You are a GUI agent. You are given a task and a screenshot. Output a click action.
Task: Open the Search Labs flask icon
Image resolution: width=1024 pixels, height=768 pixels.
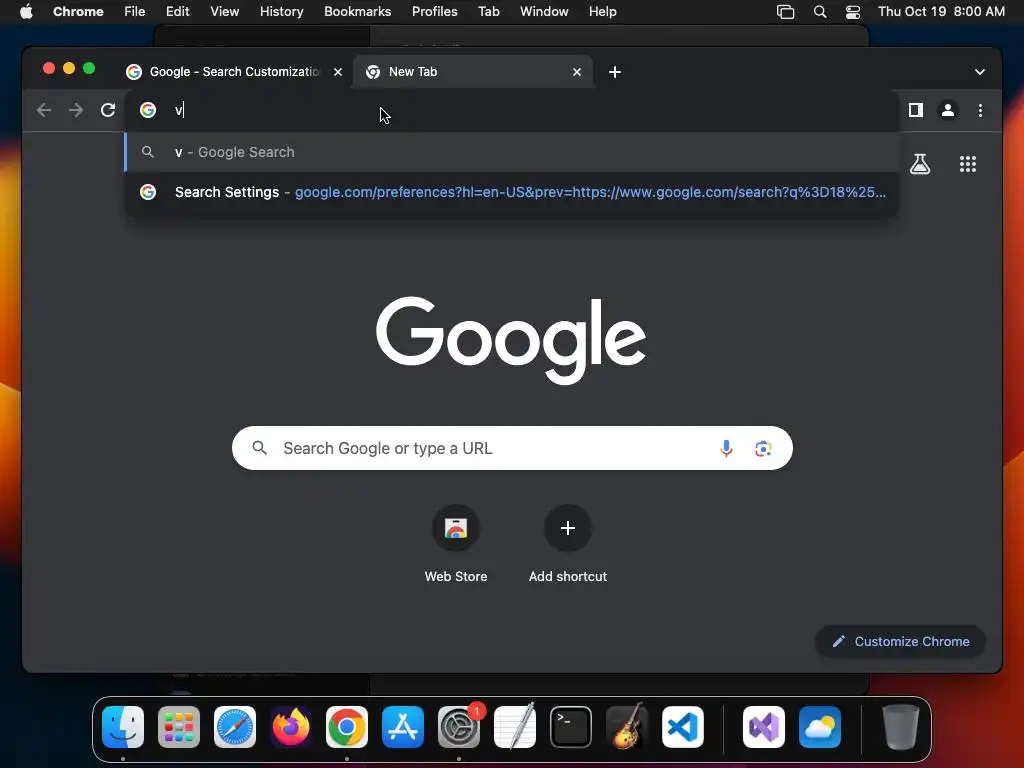[920, 164]
